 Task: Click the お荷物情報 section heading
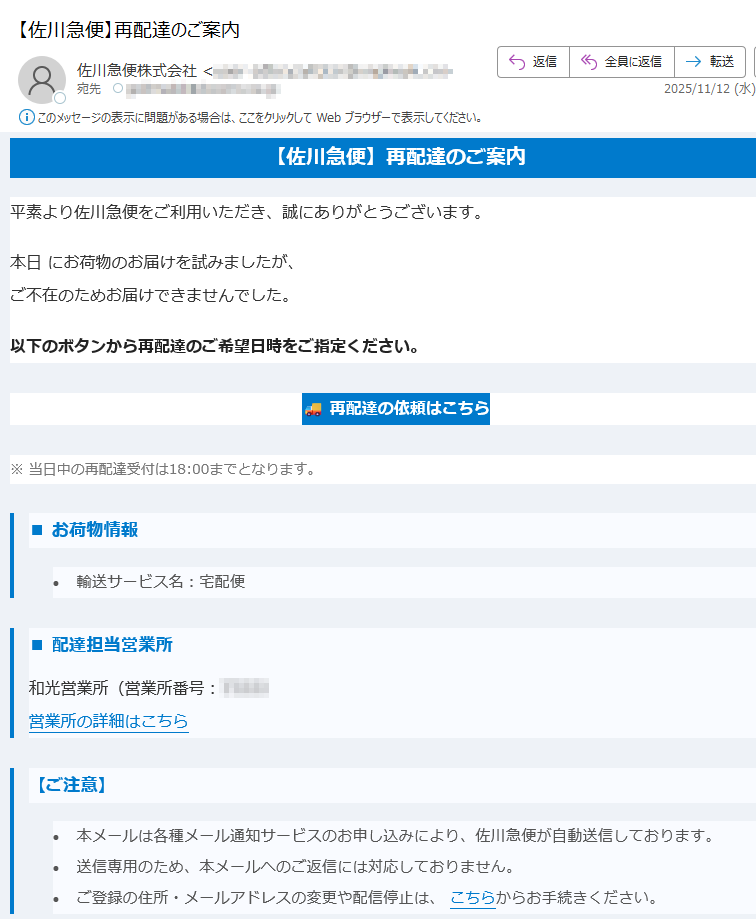(95, 530)
